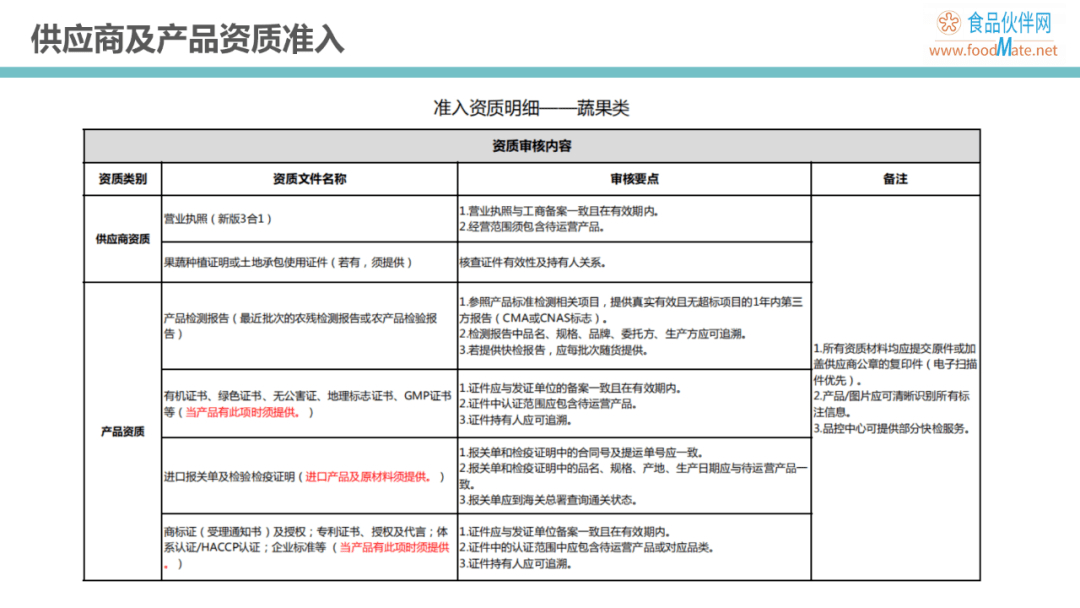Click the 产品检测报告 file name cell
This screenshot has height=608, width=1080.
(309, 326)
